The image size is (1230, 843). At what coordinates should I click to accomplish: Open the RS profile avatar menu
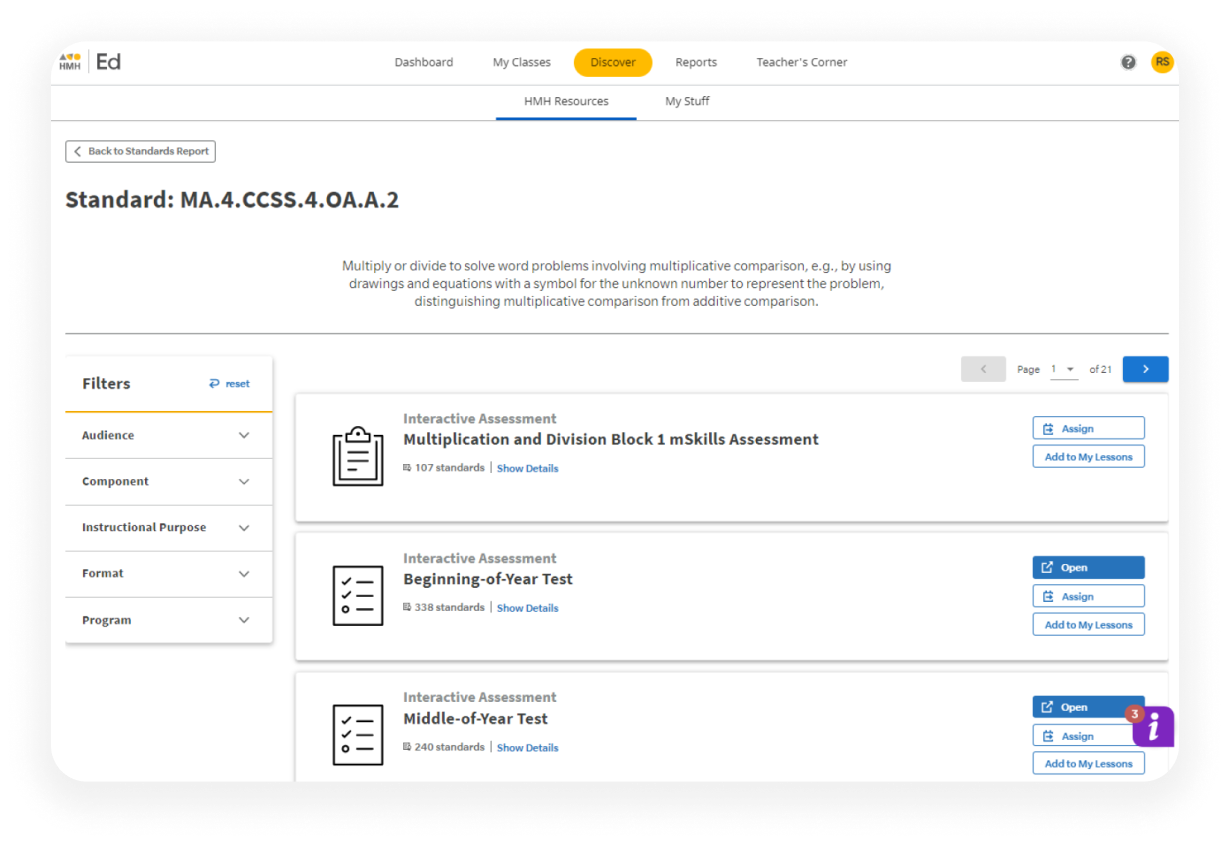[x=1162, y=61]
